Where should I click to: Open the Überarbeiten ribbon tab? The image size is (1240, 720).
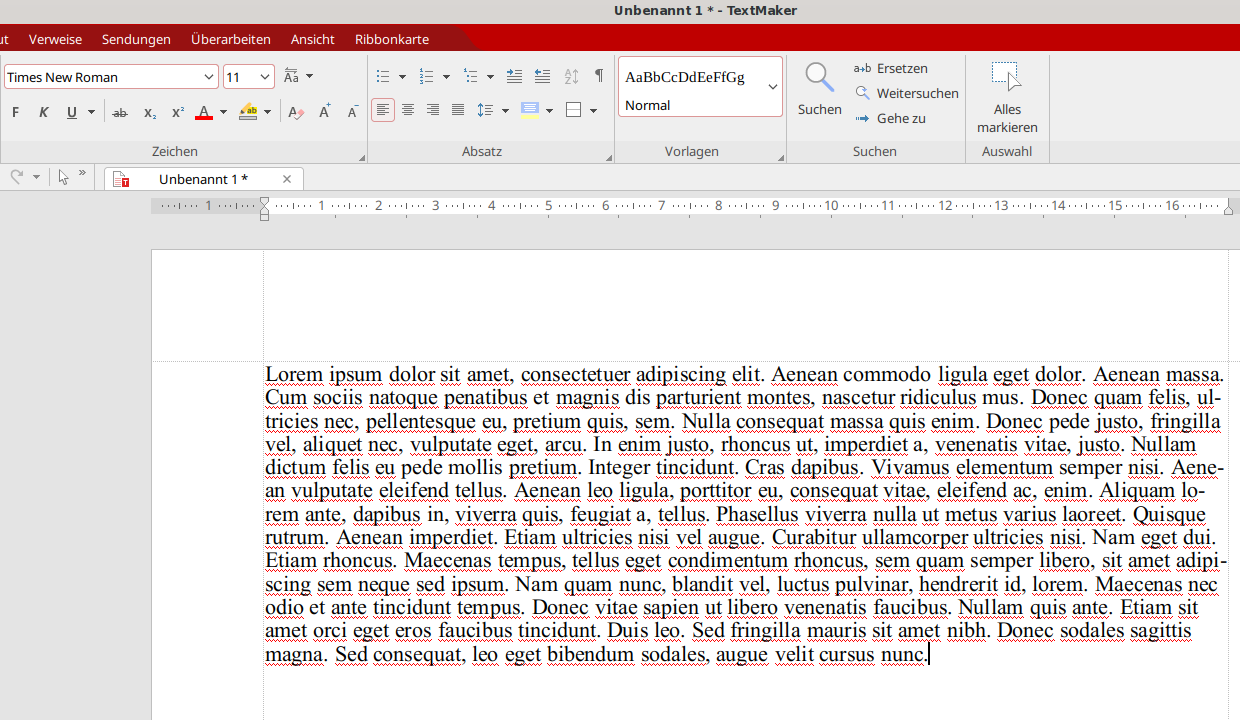pyautogui.click(x=231, y=39)
